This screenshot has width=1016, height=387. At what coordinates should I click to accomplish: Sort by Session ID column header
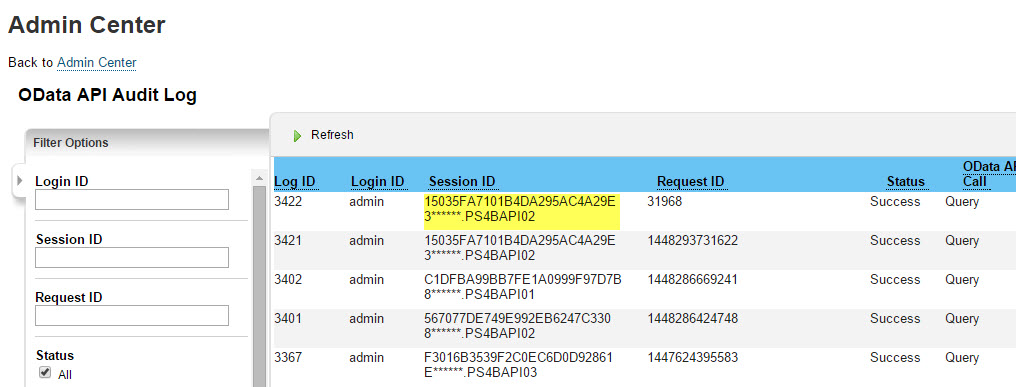(x=462, y=182)
